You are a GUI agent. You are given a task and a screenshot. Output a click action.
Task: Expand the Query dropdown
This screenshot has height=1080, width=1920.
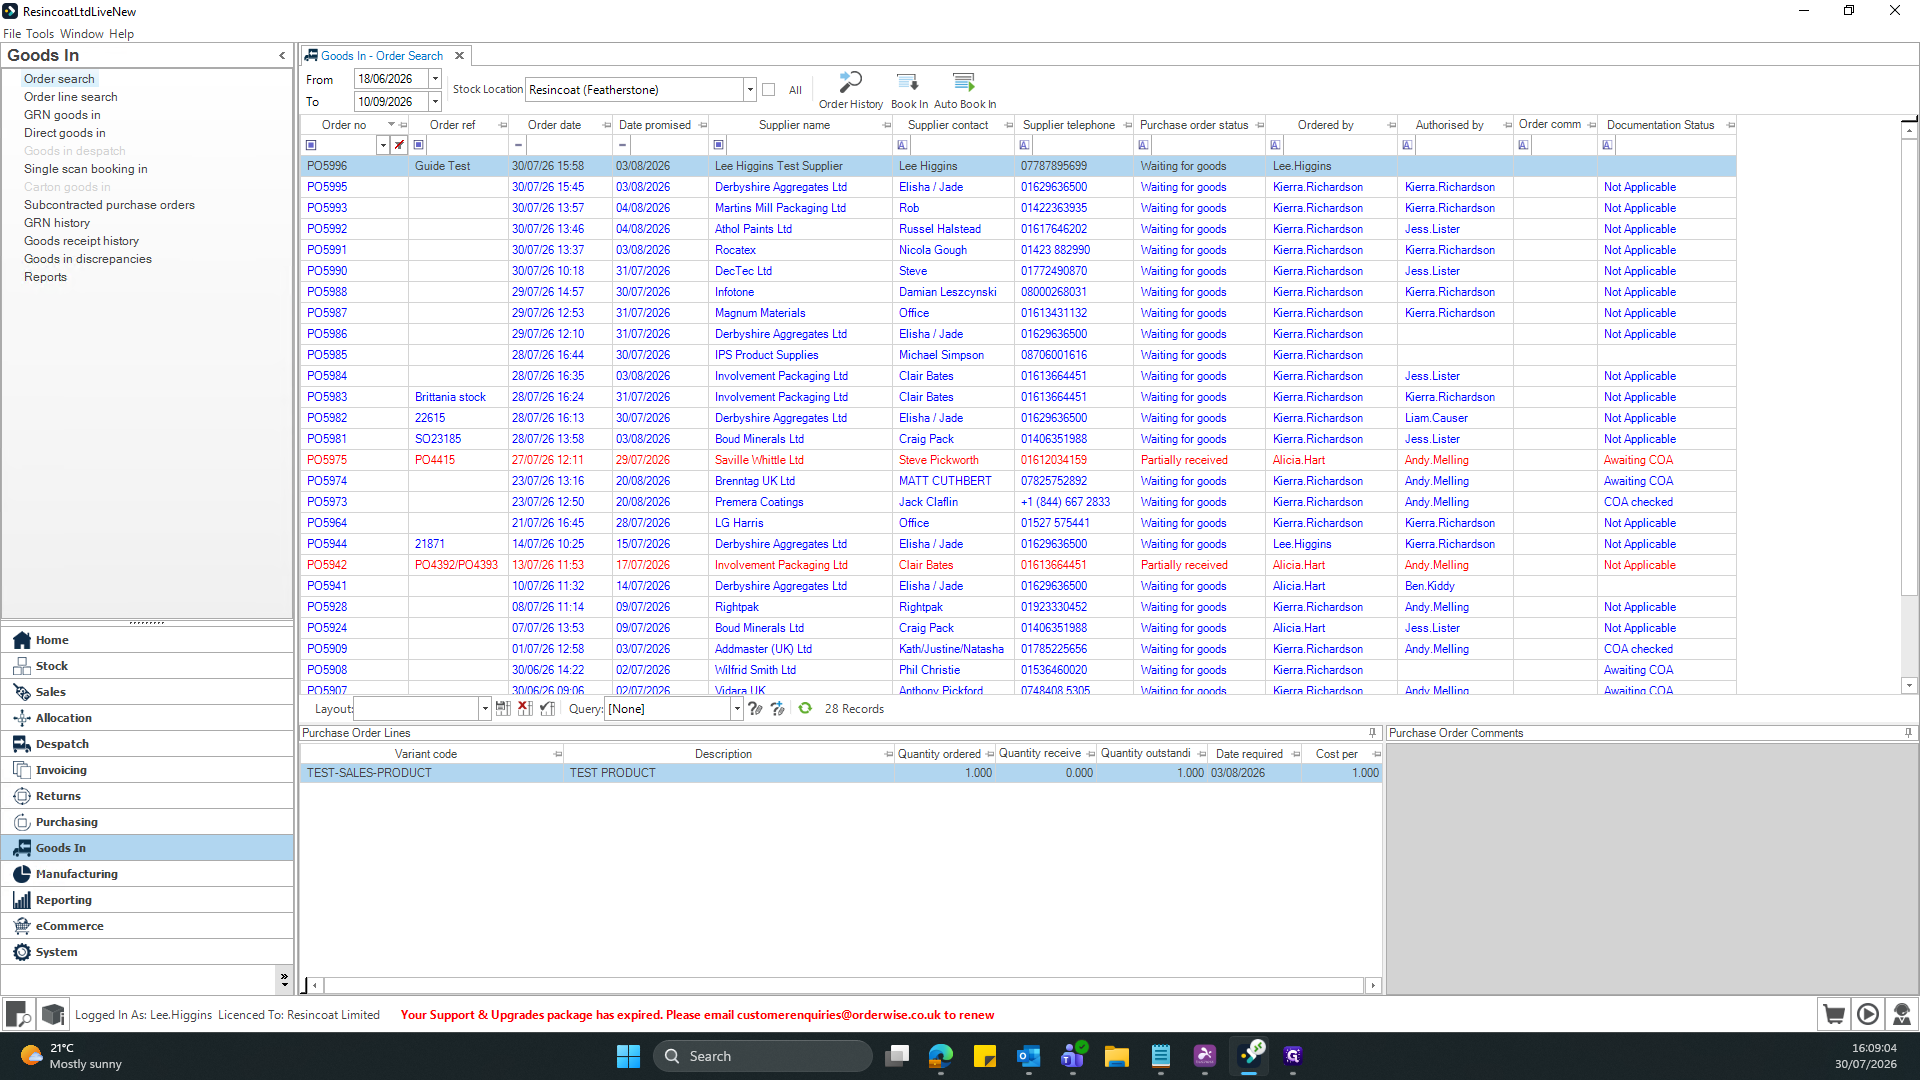737,709
